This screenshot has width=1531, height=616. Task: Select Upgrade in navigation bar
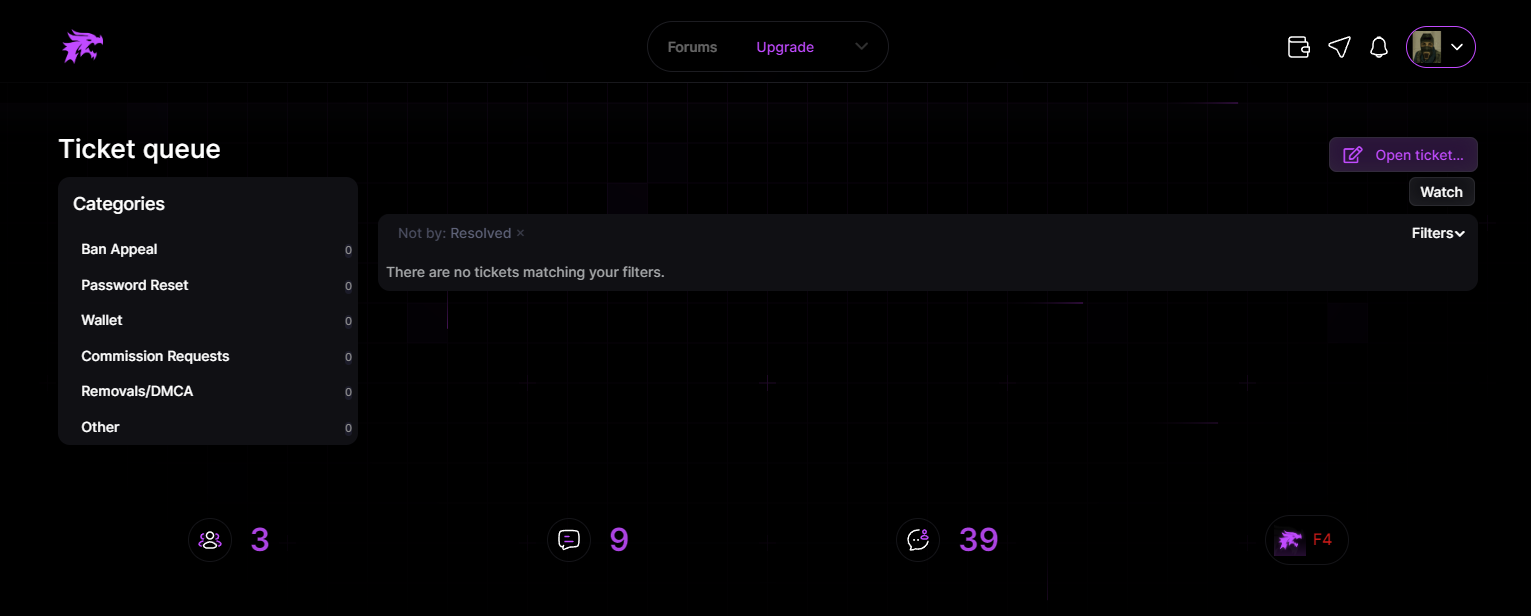(x=785, y=47)
